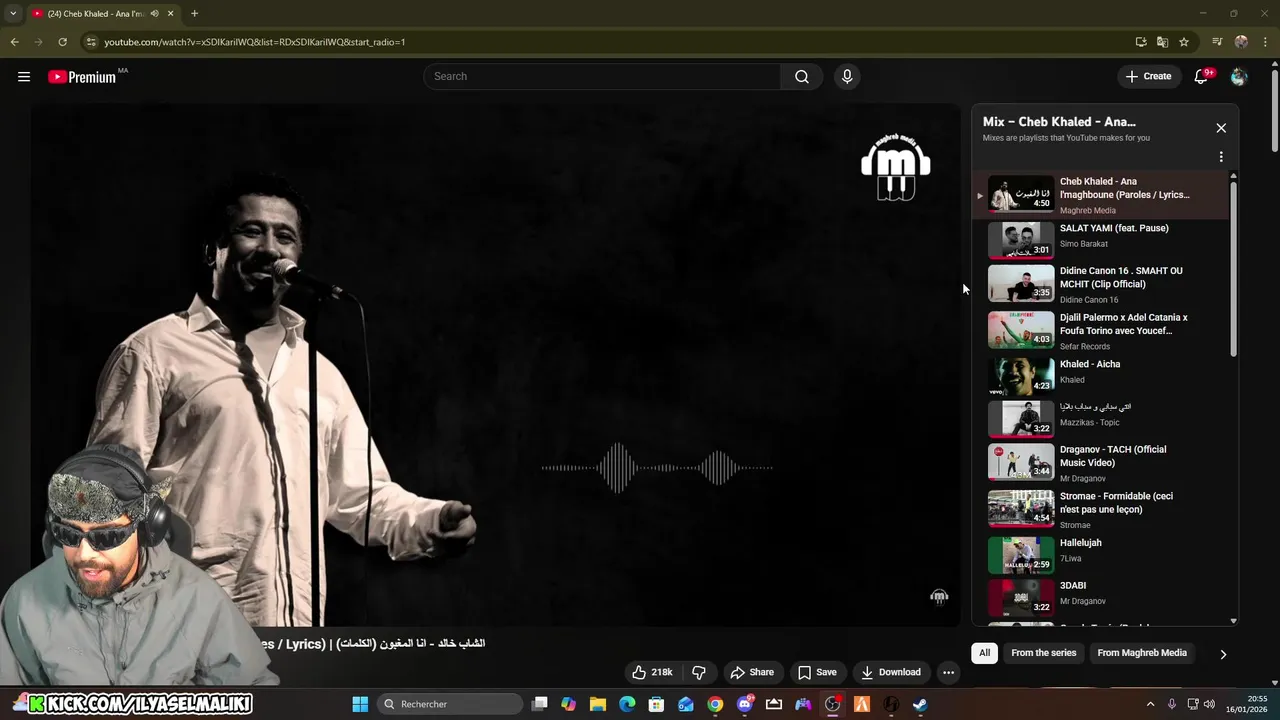The height and width of the screenshot is (720, 1280).
Task: Open the Mazzikas - Topic video thumbnail
Action: tap(1021, 418)
